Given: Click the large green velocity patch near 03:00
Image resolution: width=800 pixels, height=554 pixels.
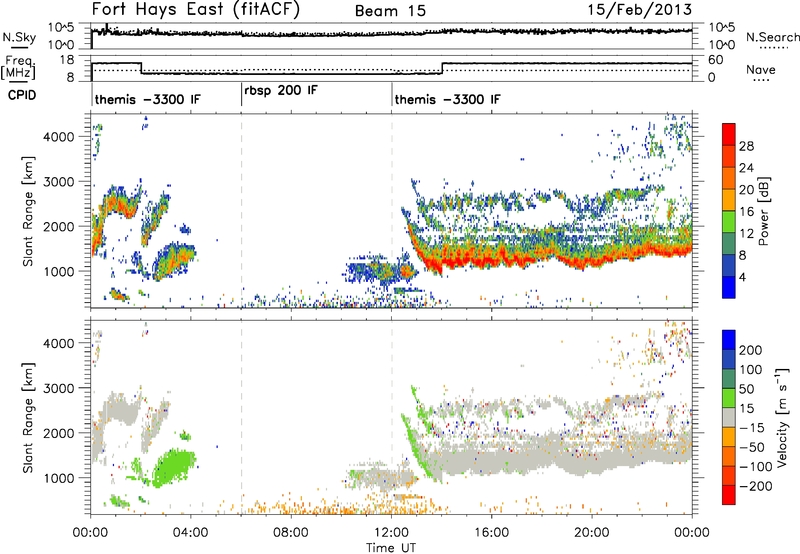Looking at the screenshot, I should click(173, 467).
